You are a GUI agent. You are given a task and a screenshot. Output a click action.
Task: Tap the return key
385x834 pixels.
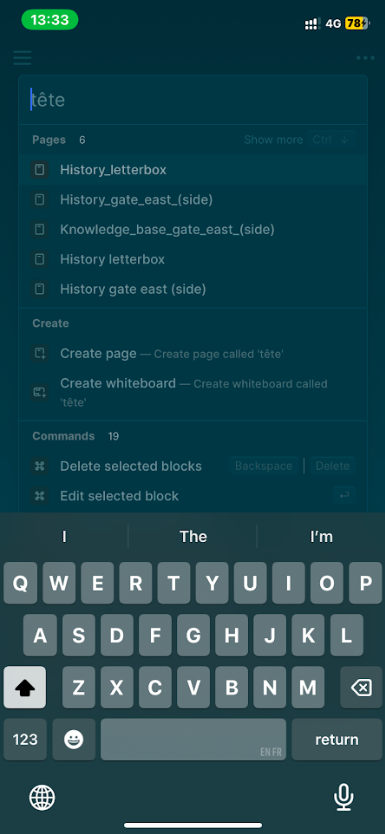coord(337,739)
